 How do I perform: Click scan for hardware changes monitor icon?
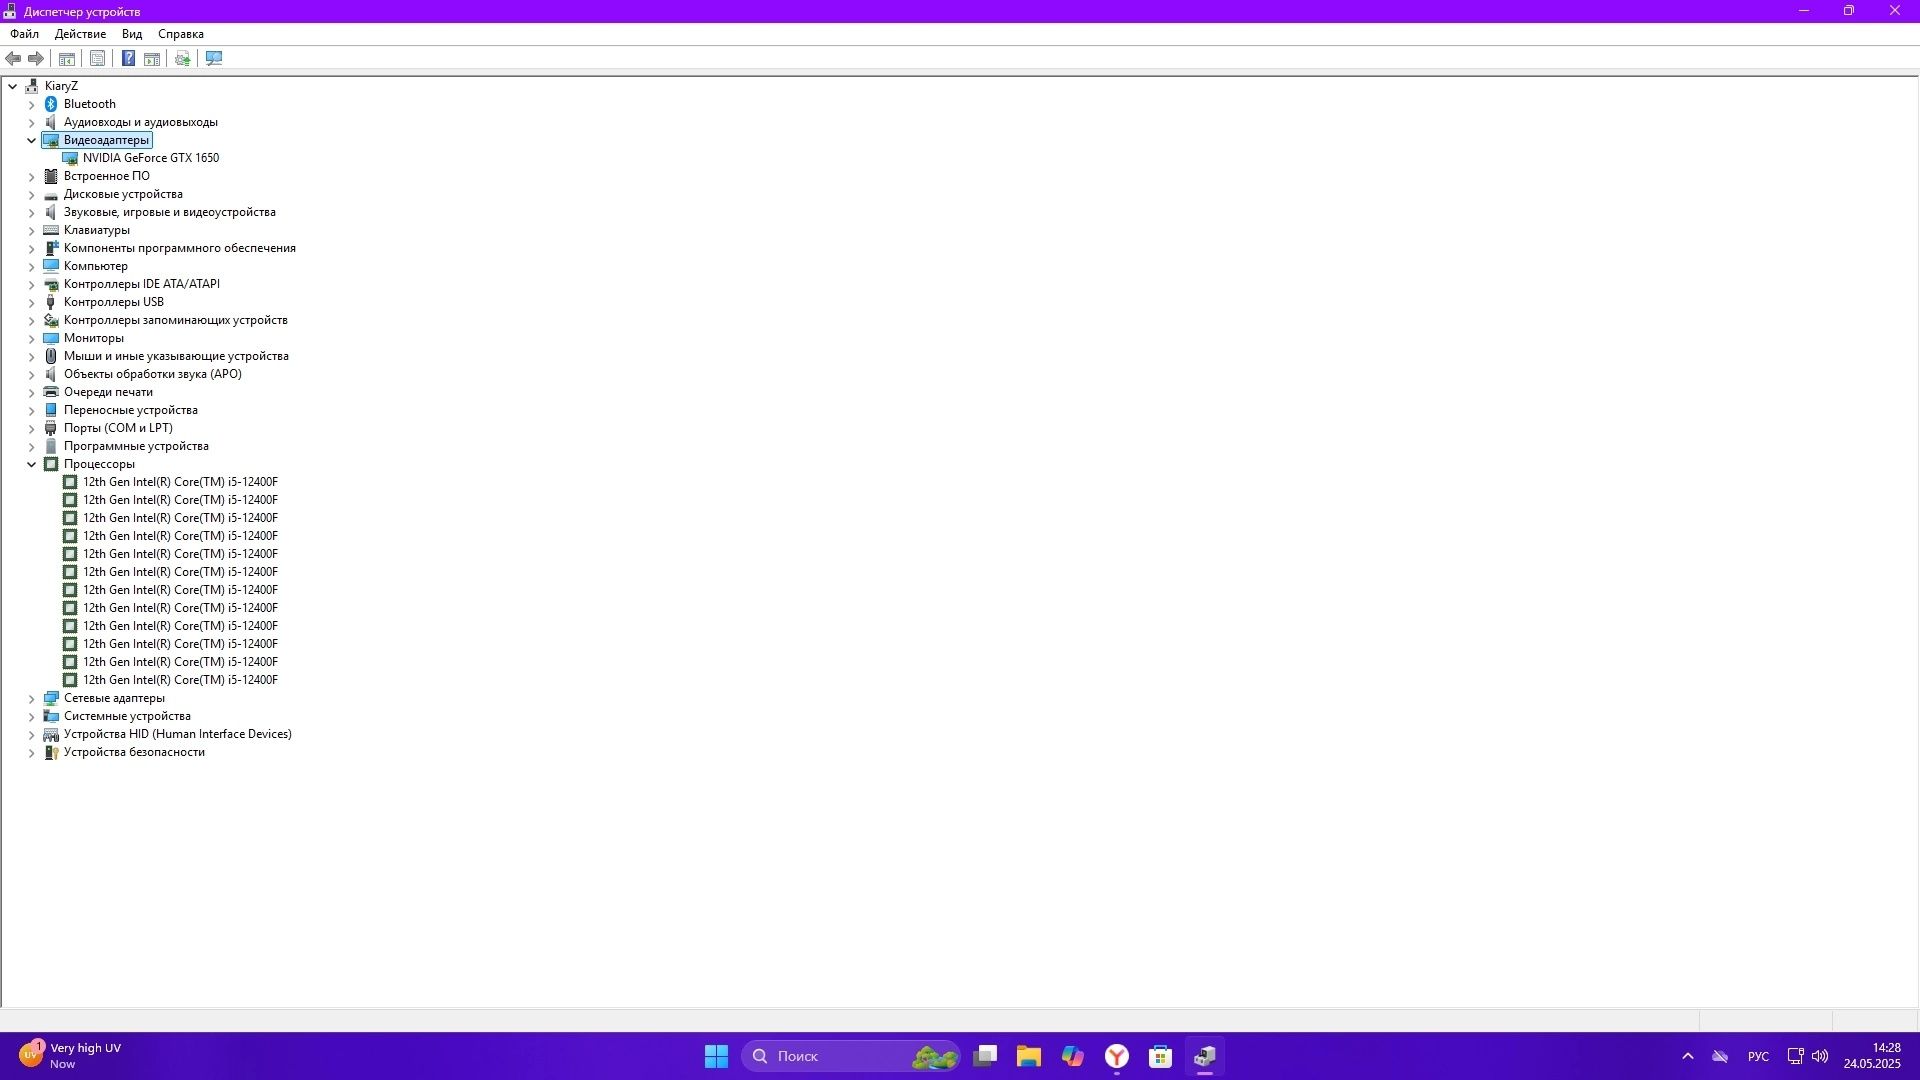tap(214, 59)
